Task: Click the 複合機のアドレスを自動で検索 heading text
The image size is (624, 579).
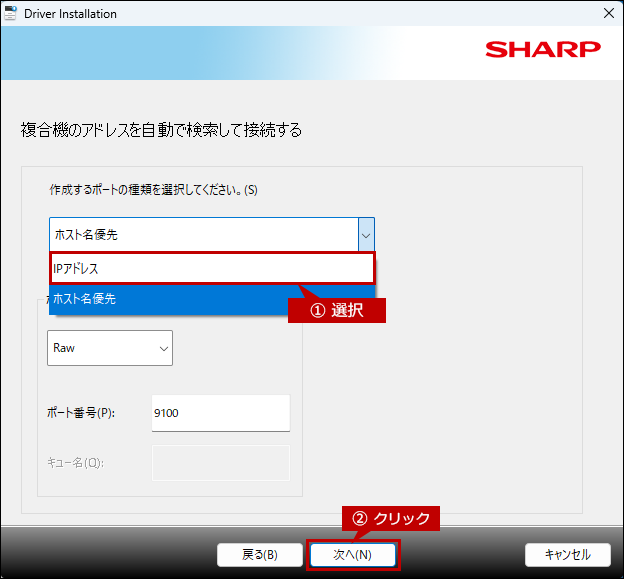Action: [x=161, y=130]
